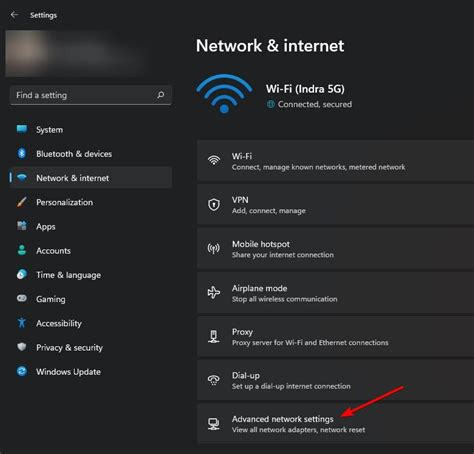
Task: Click the back arrow next to Settings
Action: click(x=14, y=15)
